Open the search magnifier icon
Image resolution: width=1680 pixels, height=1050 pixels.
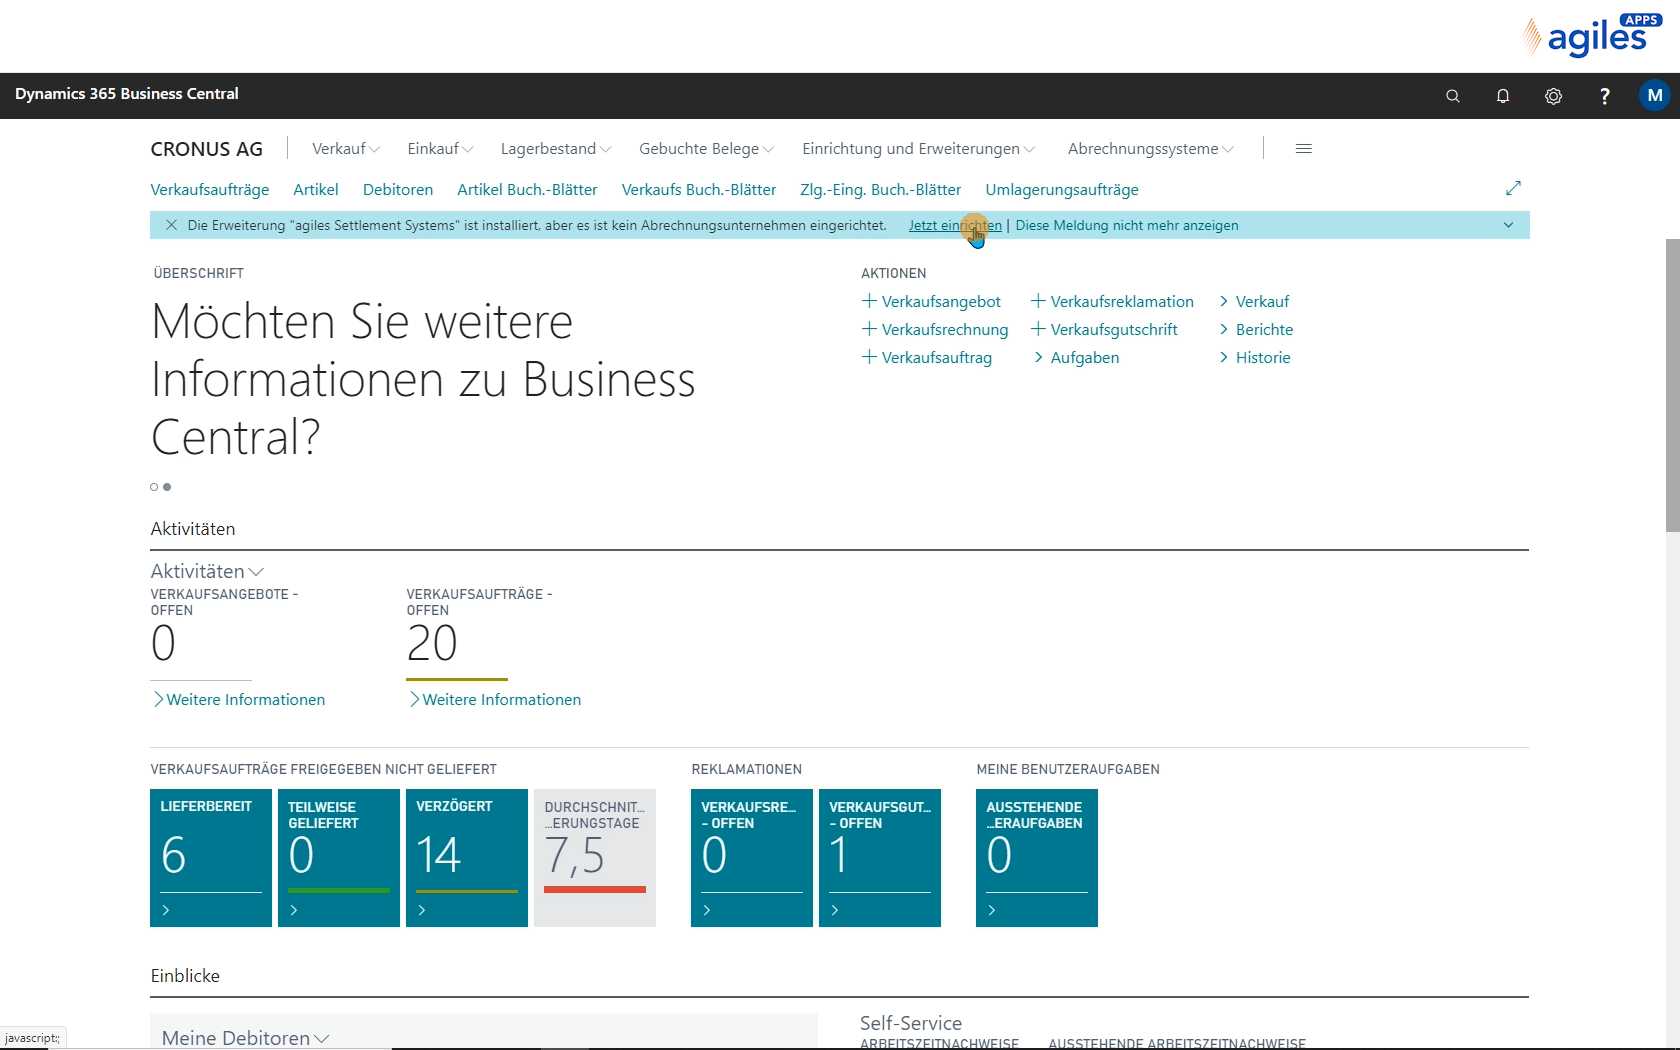[1453, 96]
